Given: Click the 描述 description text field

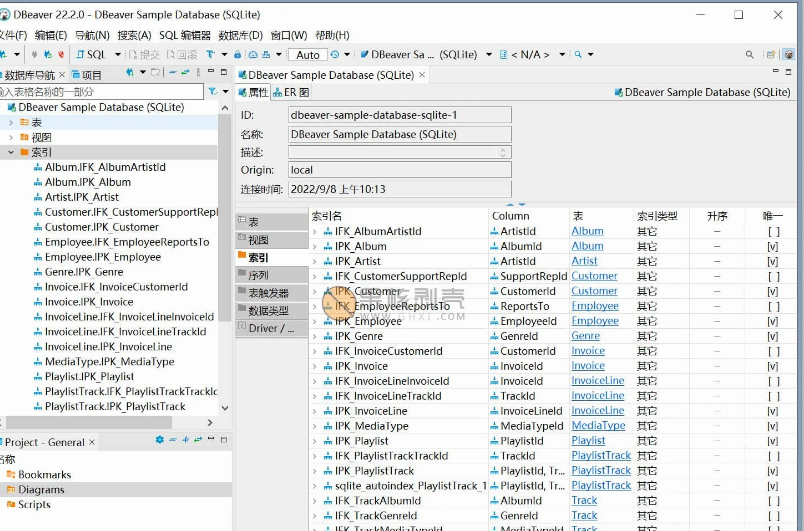Looking at the screenshot, I should click(x=400, y=152).
